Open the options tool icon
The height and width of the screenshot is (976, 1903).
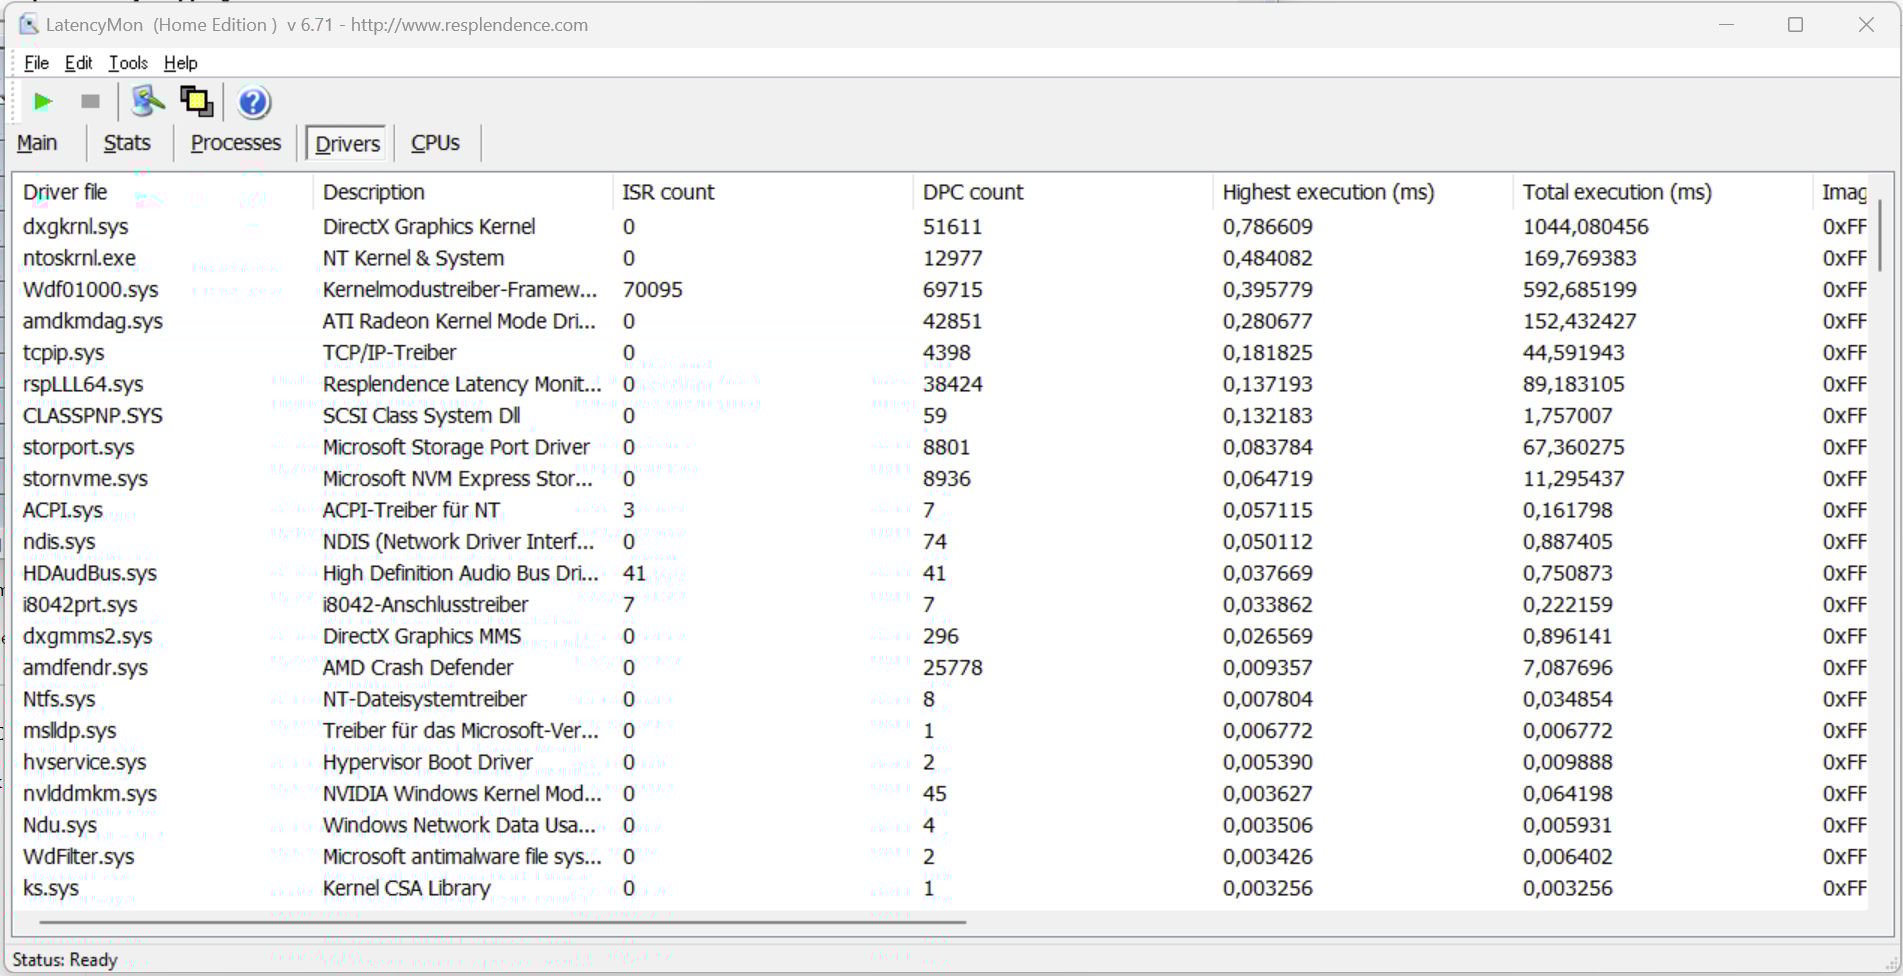[x=148, y=101]
